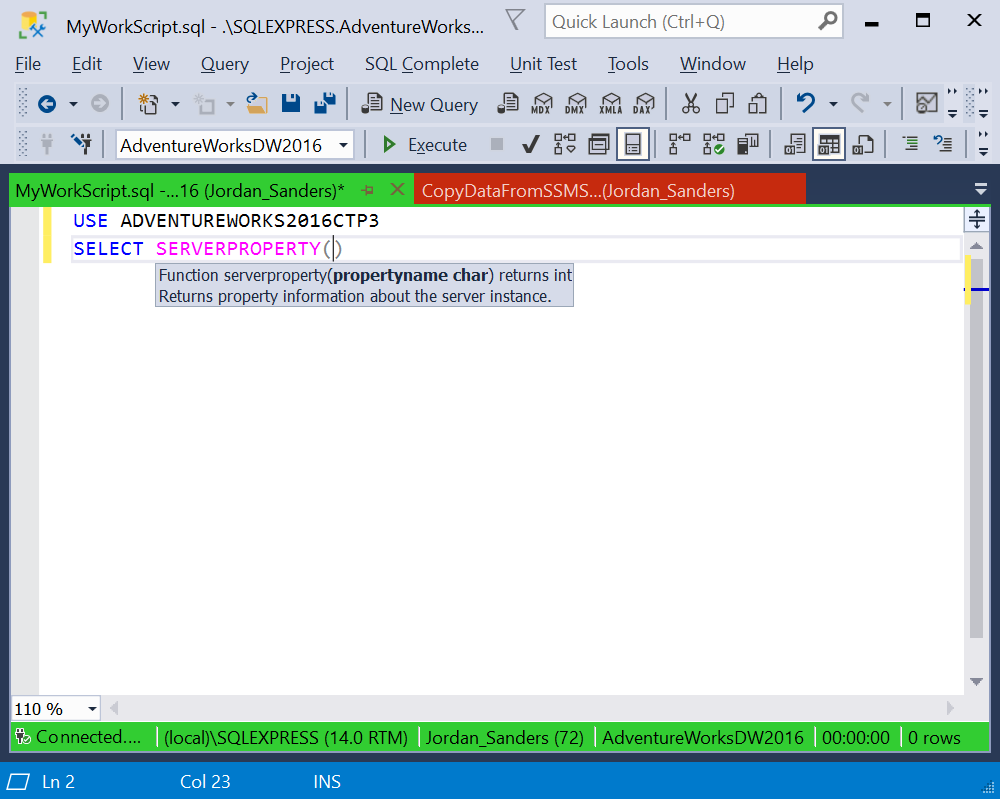1000x799 pixels.
Task: Toggle Include Client Statistics
Action: (748, 145)
